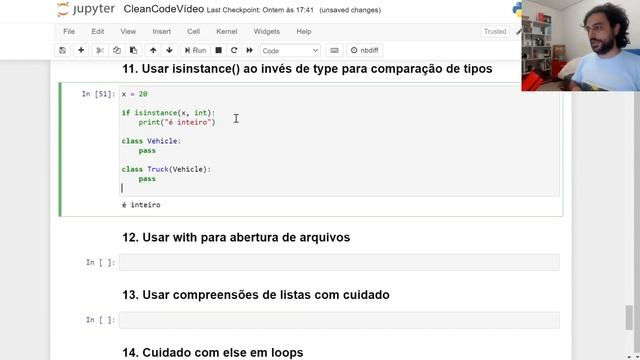Open the nbdiff comparison tool
Viewport: 640px width, 360px height.
365,50
